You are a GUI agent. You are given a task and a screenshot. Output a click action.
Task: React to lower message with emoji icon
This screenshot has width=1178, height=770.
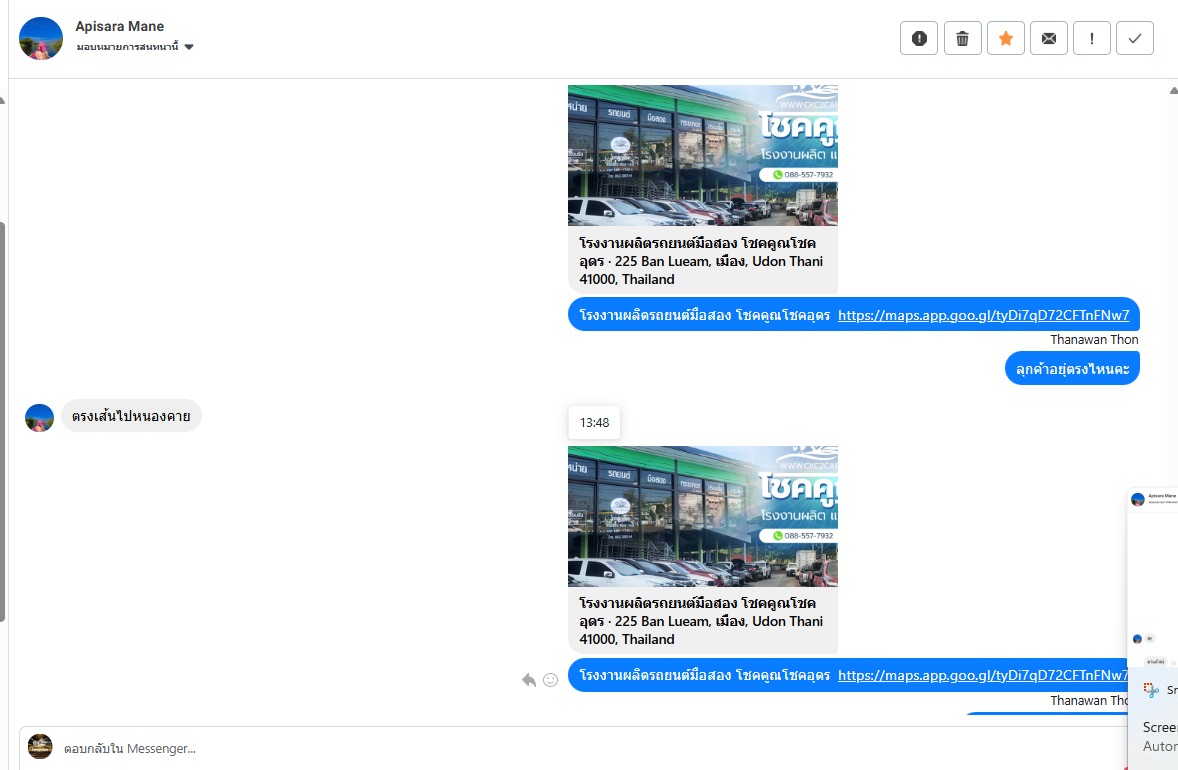(x=551, y=680)
